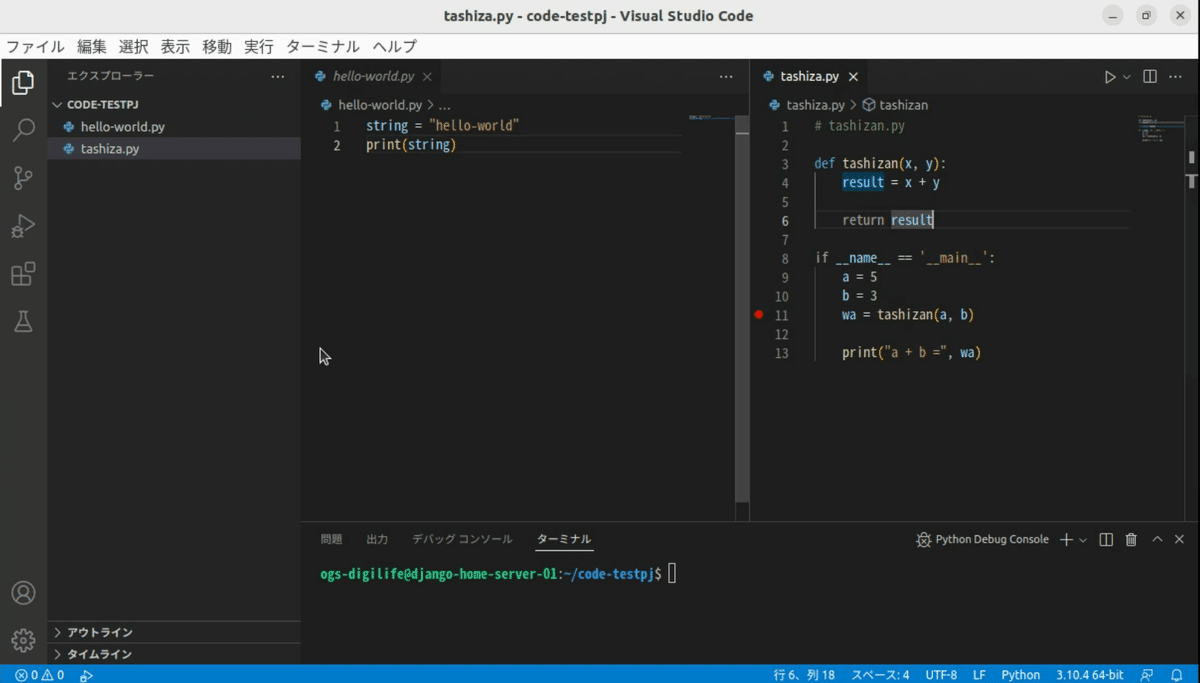
Task: Open the Manage gear menu
Action: pyautogui.click(x=23, y=640)
